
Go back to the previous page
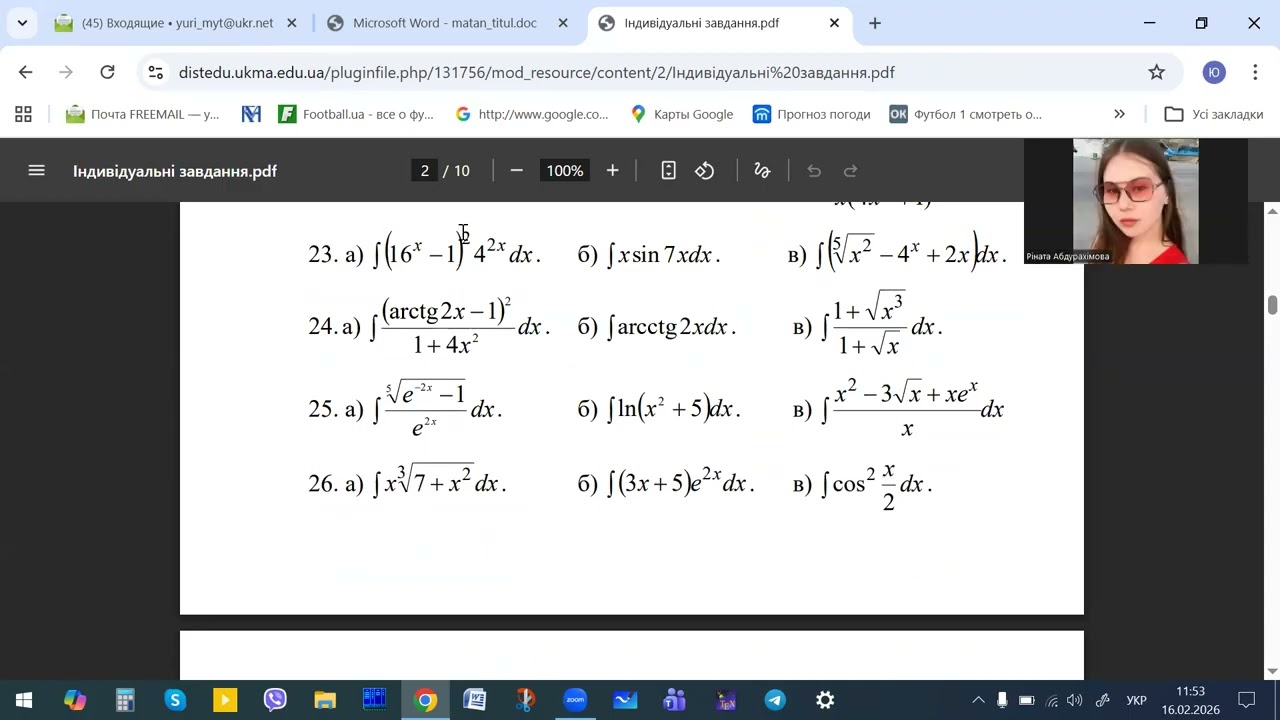coord(26,72)
